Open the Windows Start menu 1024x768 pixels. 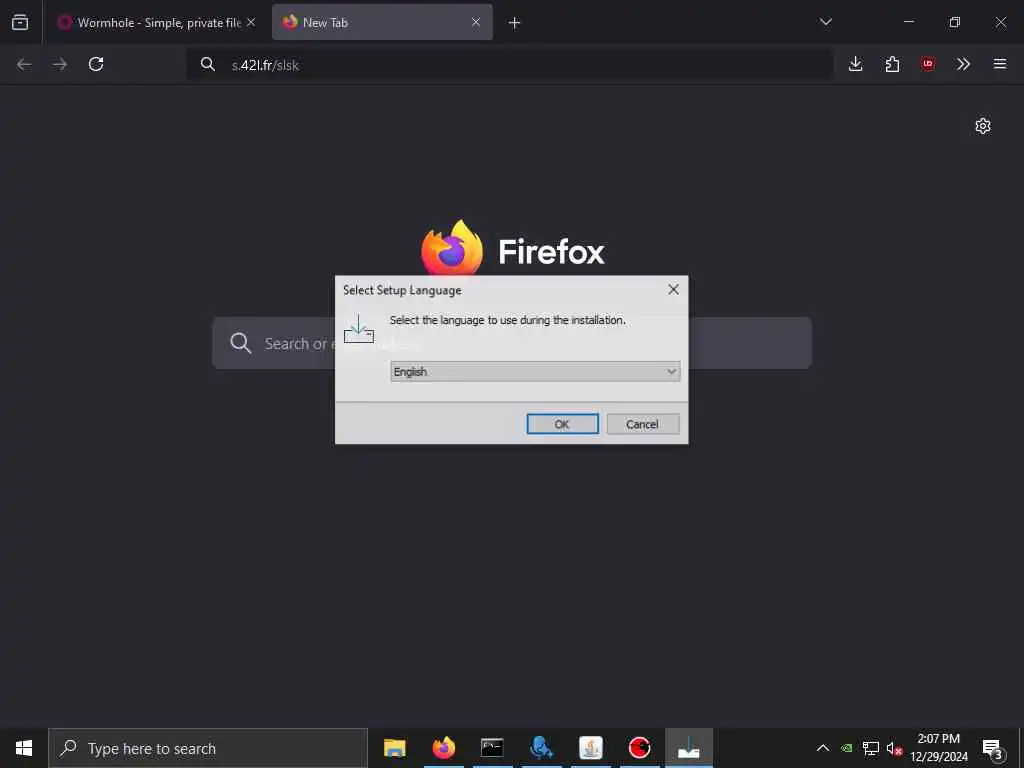[x=24, y=748]
